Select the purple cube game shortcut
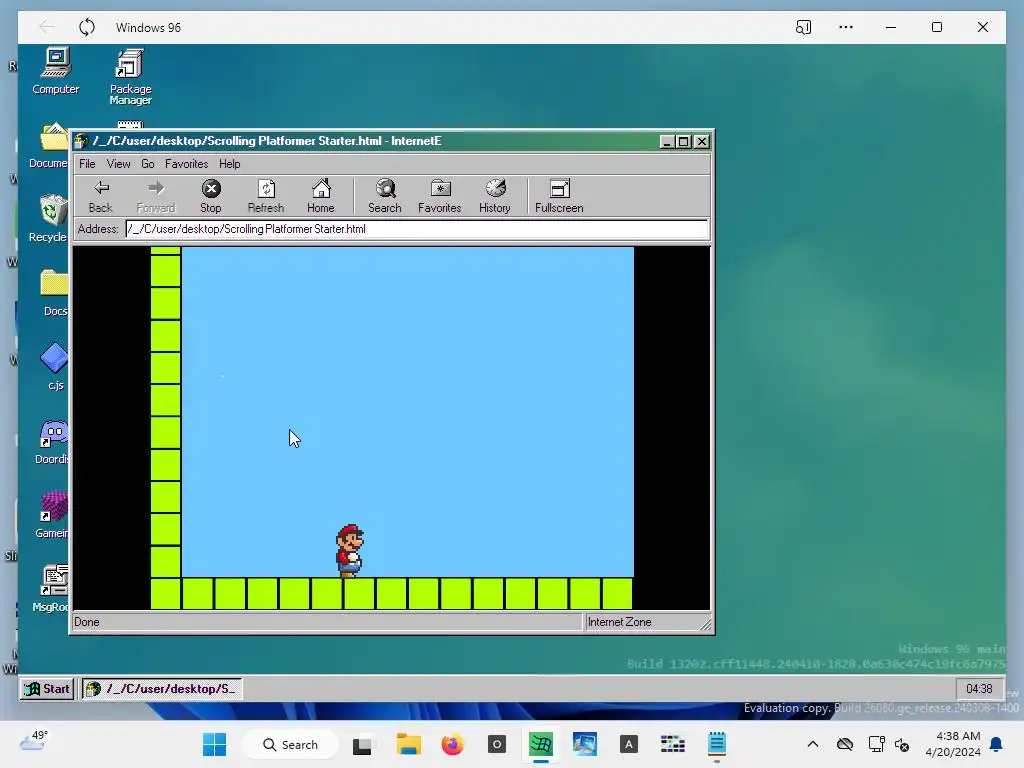 coord(52,515)
